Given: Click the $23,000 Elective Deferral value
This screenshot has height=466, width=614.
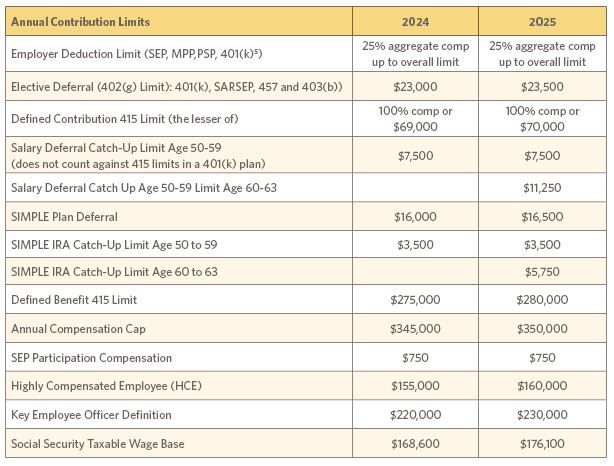Looking at the screenshot, I should pos(416,87).
